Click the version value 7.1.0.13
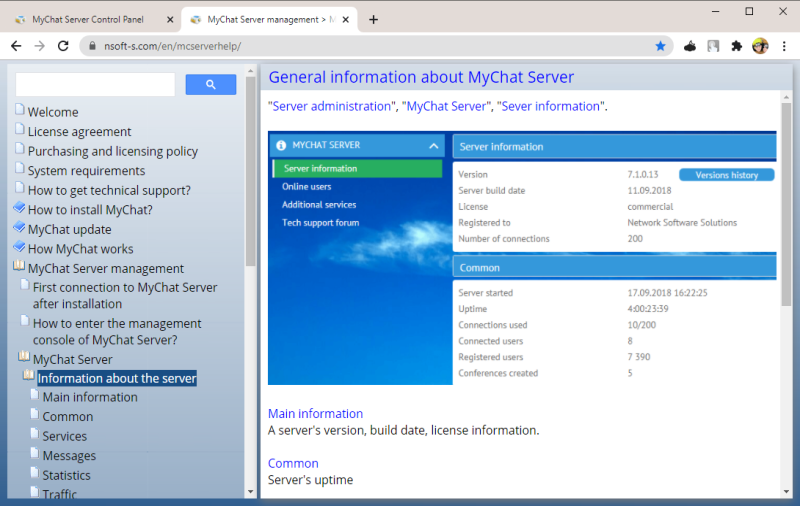 click(x=643, y=174)
